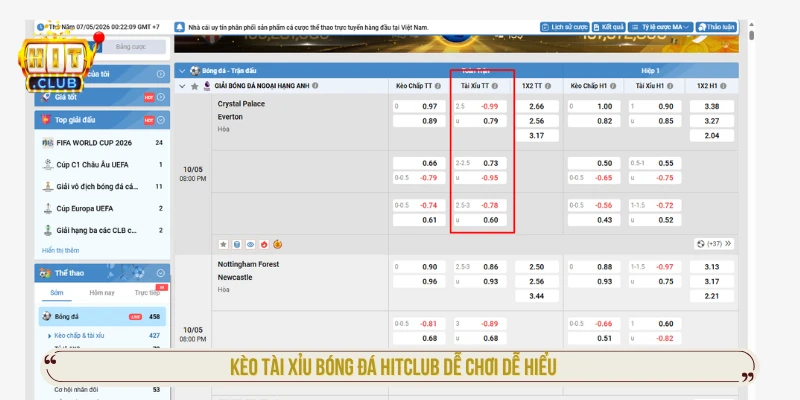Expand the 'của tôi' panel arrow
The height and width of the screenshot is (400, 800).
coord(161,74)
